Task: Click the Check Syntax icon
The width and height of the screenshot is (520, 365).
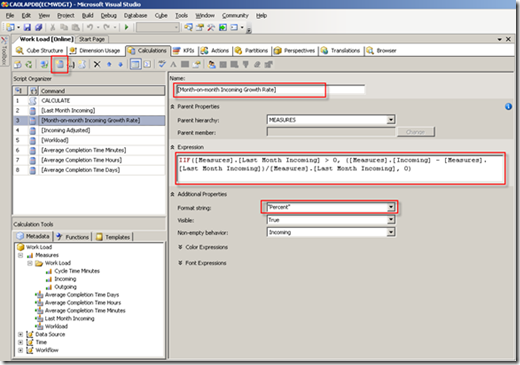Action: coord(162,64)
